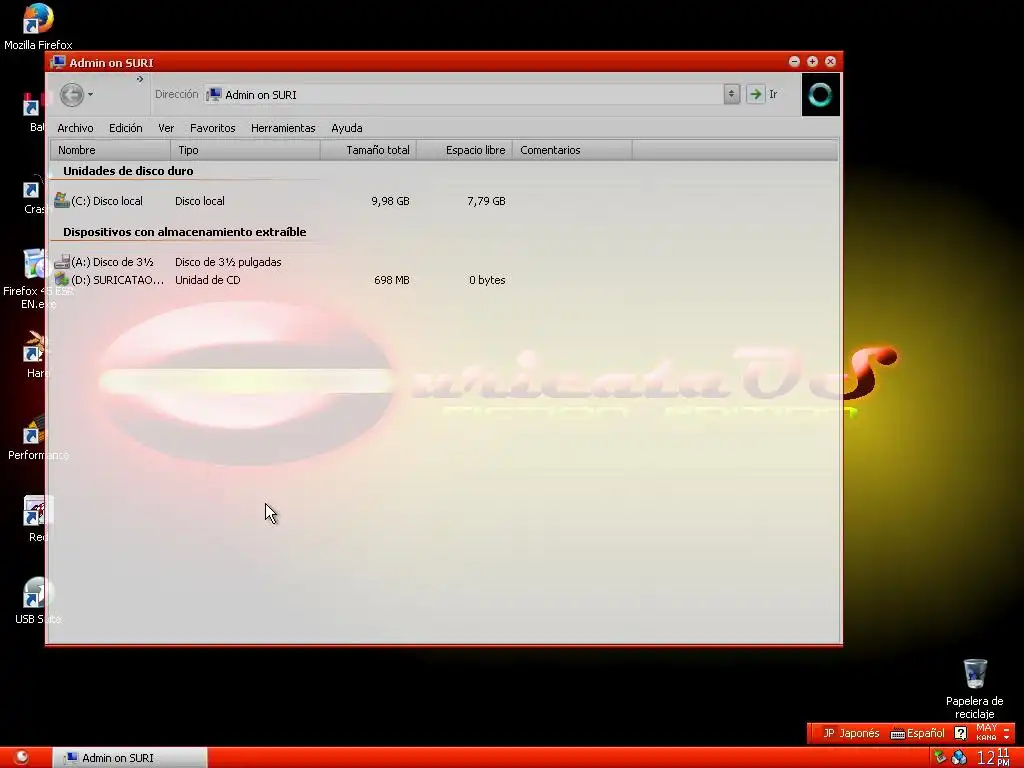This screenshot has height=768, width=1024.
Task: Go back with the Back arrow button
Action: tap(72, 95)
